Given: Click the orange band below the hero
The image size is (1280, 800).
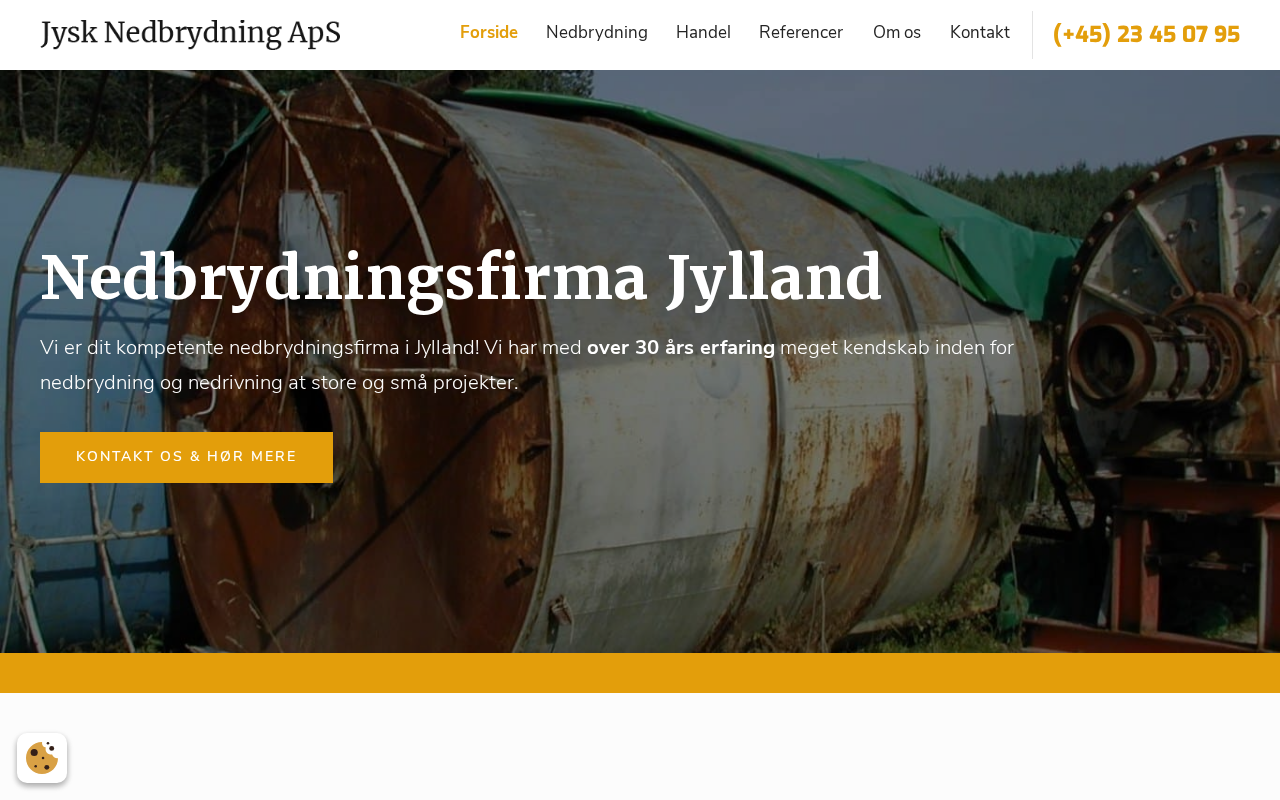Looking at the screenshot, I should click(640, 673).
